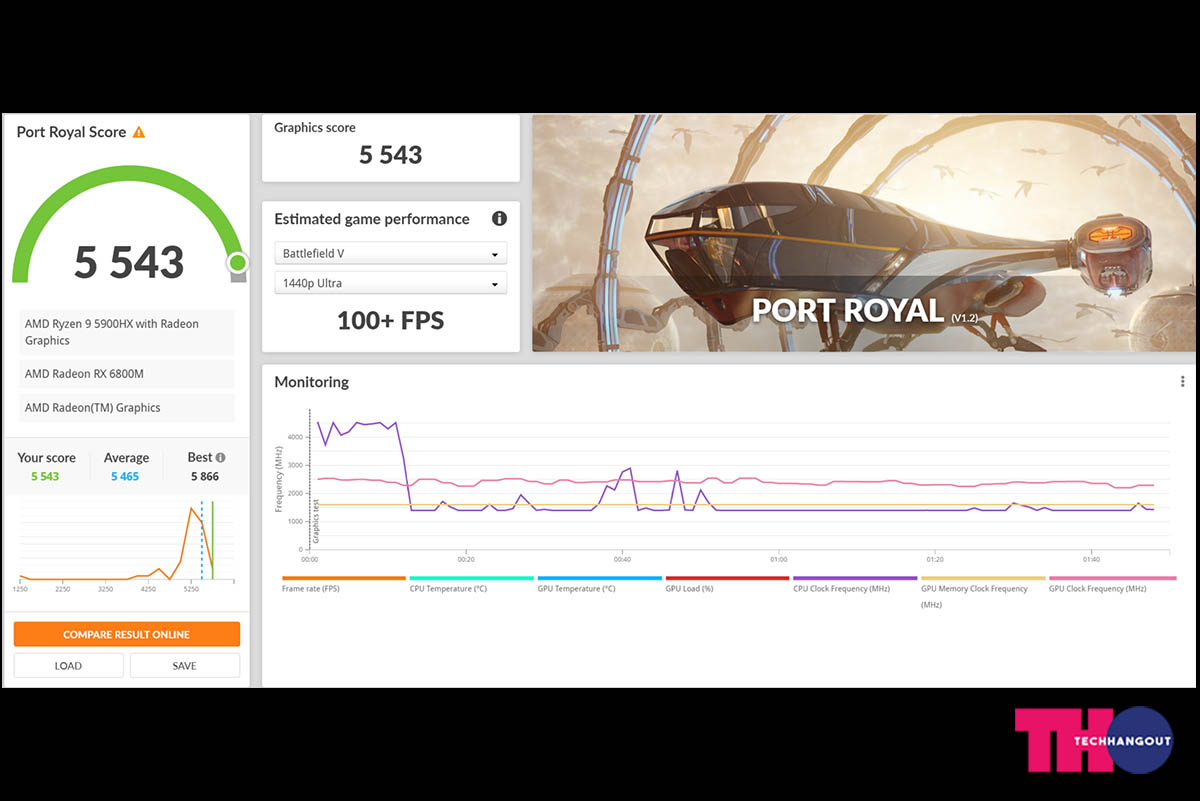Toggle the Frame rate (FPS) legend series
The width and height of the screenshot is (1200, 801).
(x=343, y=584)
